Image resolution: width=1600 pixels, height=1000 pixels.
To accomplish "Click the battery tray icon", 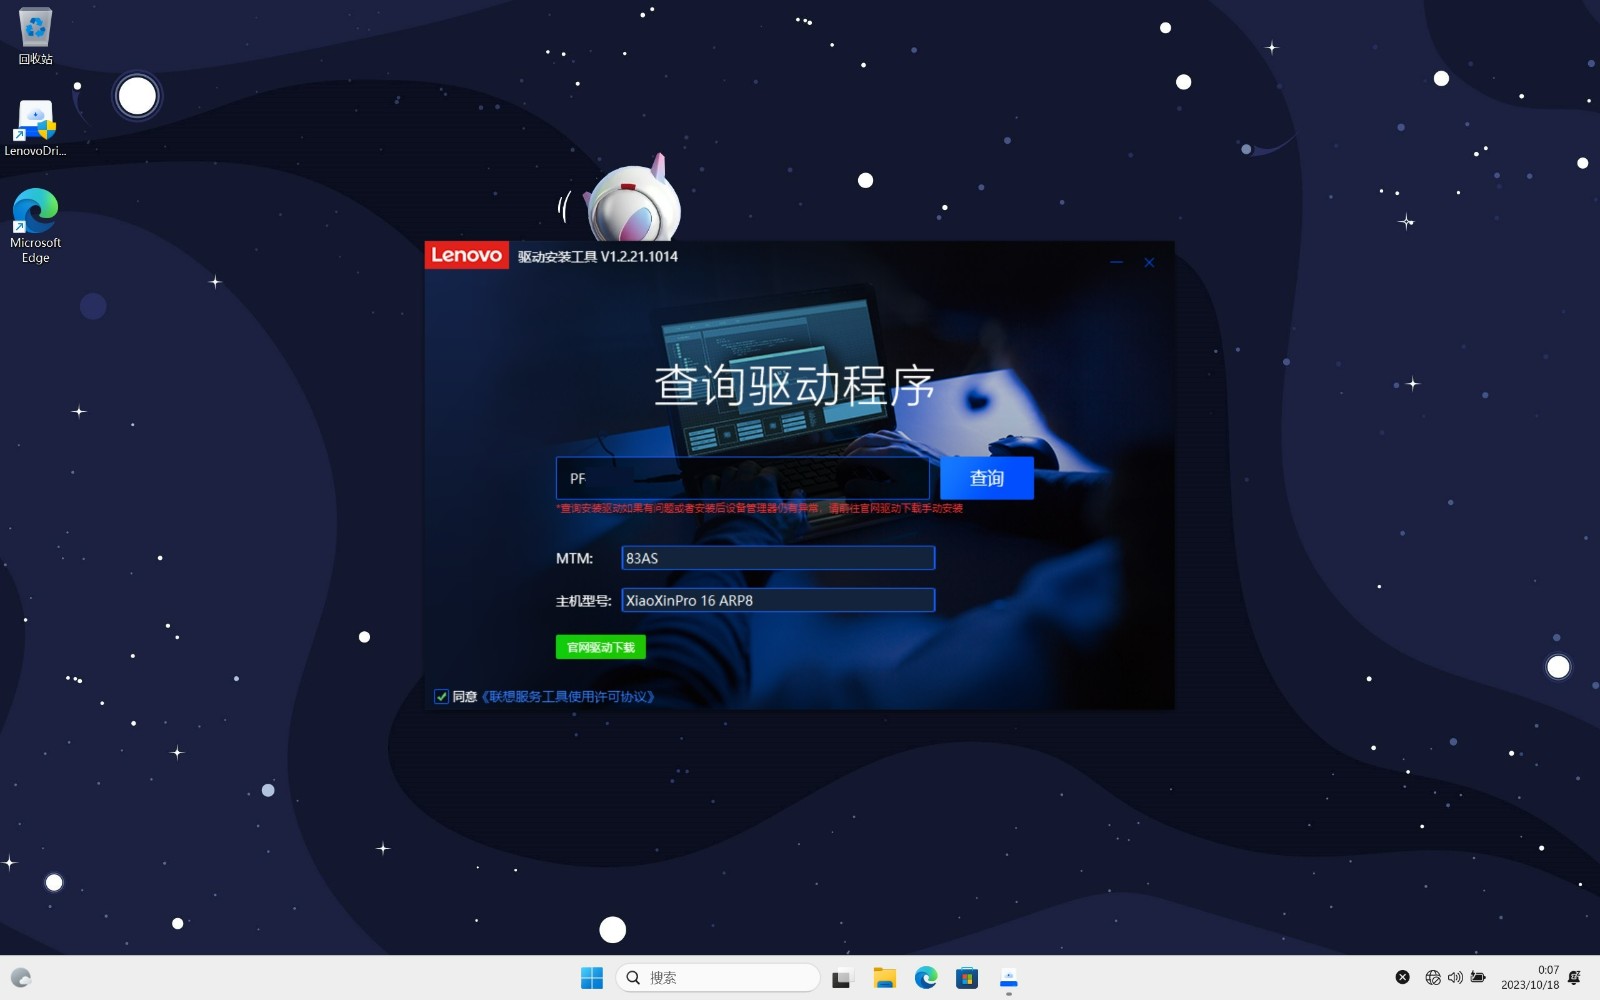I will [1478, 977].
